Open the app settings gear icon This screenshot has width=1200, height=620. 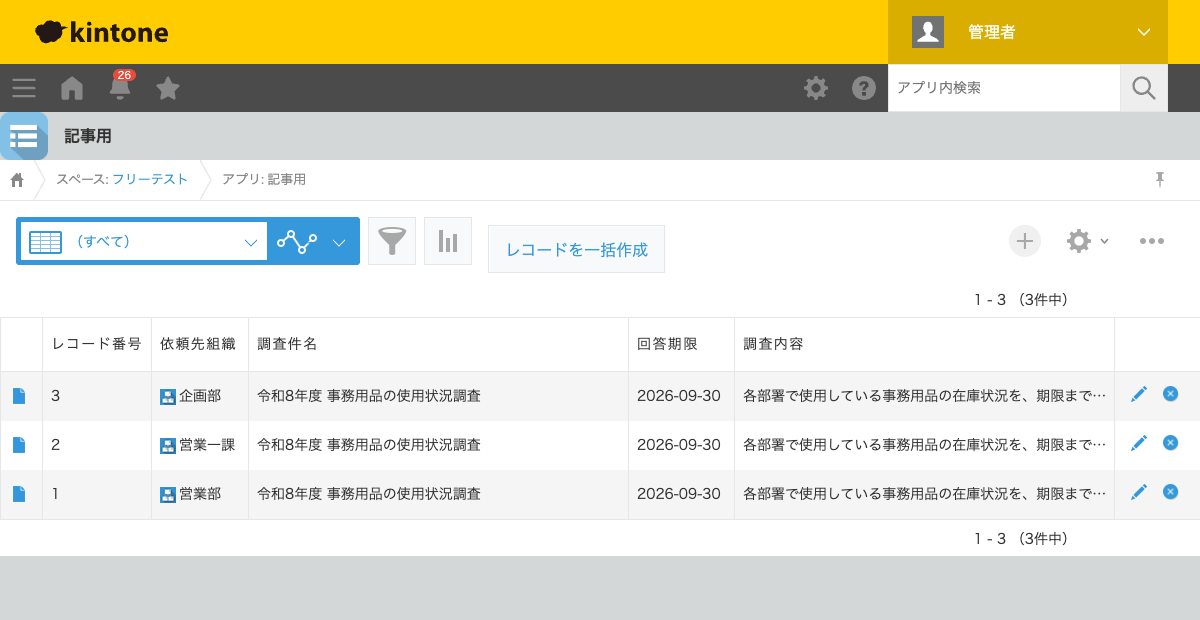tap(1078, 241)
